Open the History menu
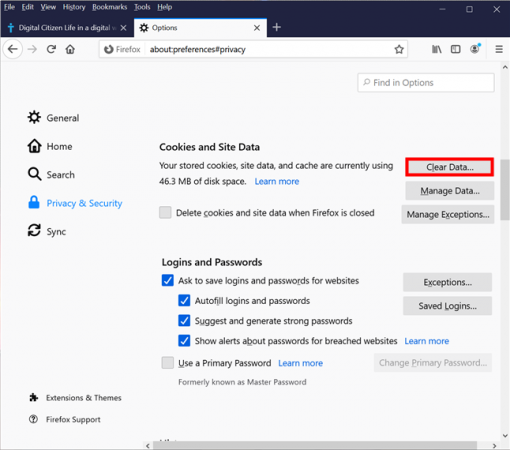 (x=74, y=7)
